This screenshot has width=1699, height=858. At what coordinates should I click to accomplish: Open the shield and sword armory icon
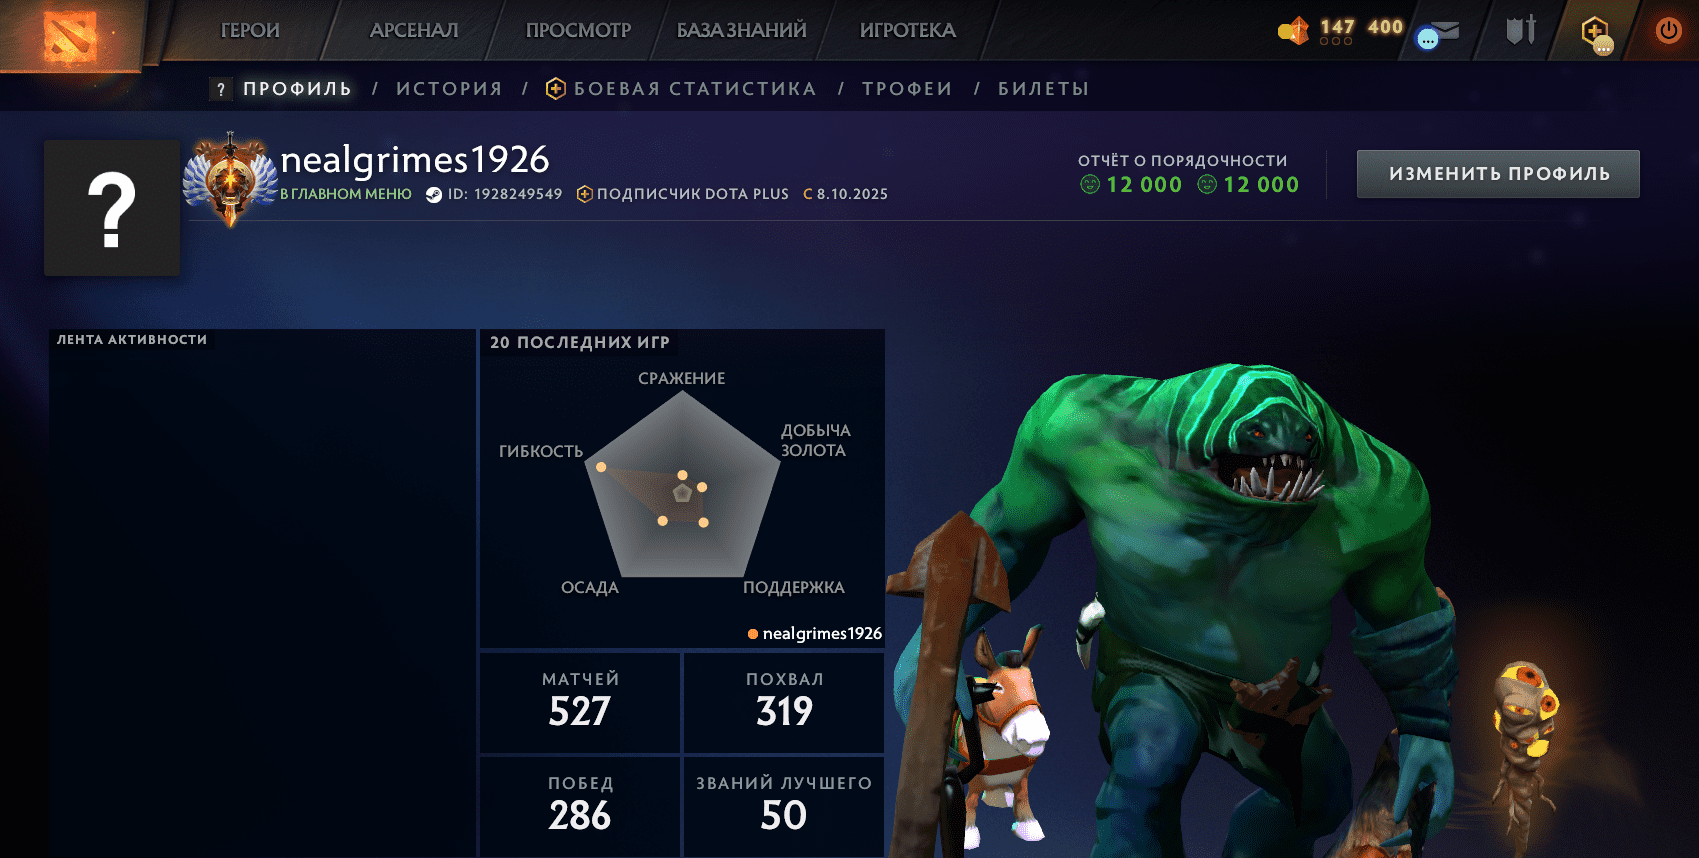tap(1521, 30)
